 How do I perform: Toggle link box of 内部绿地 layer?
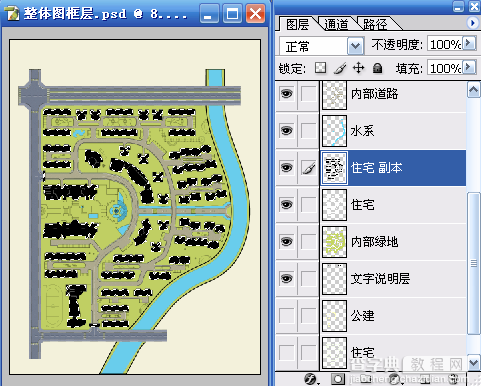[x=309, y=241]
